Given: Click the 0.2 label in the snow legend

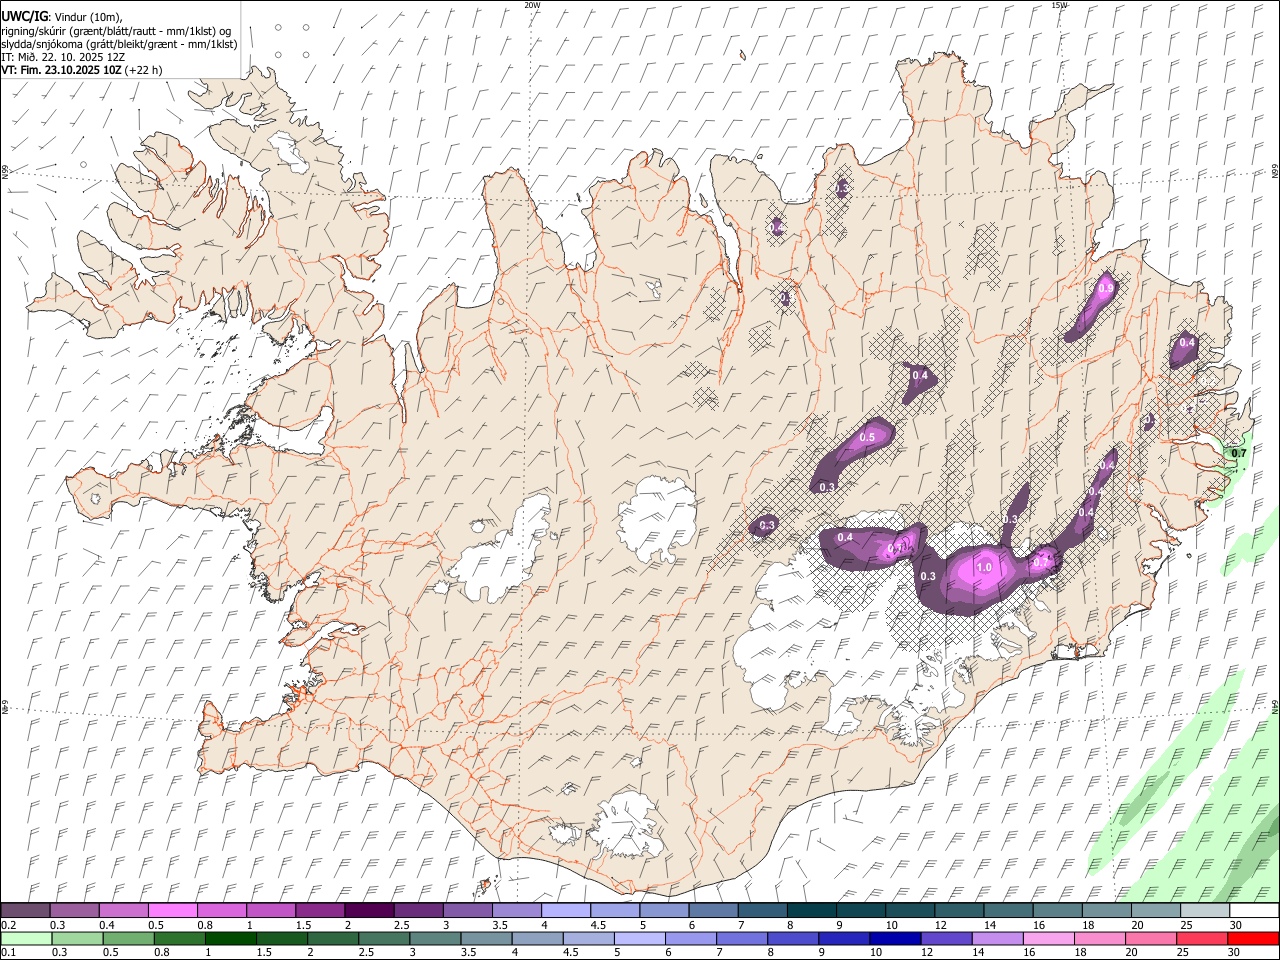Looking at the screenshot, I should (x=8, y=925).
